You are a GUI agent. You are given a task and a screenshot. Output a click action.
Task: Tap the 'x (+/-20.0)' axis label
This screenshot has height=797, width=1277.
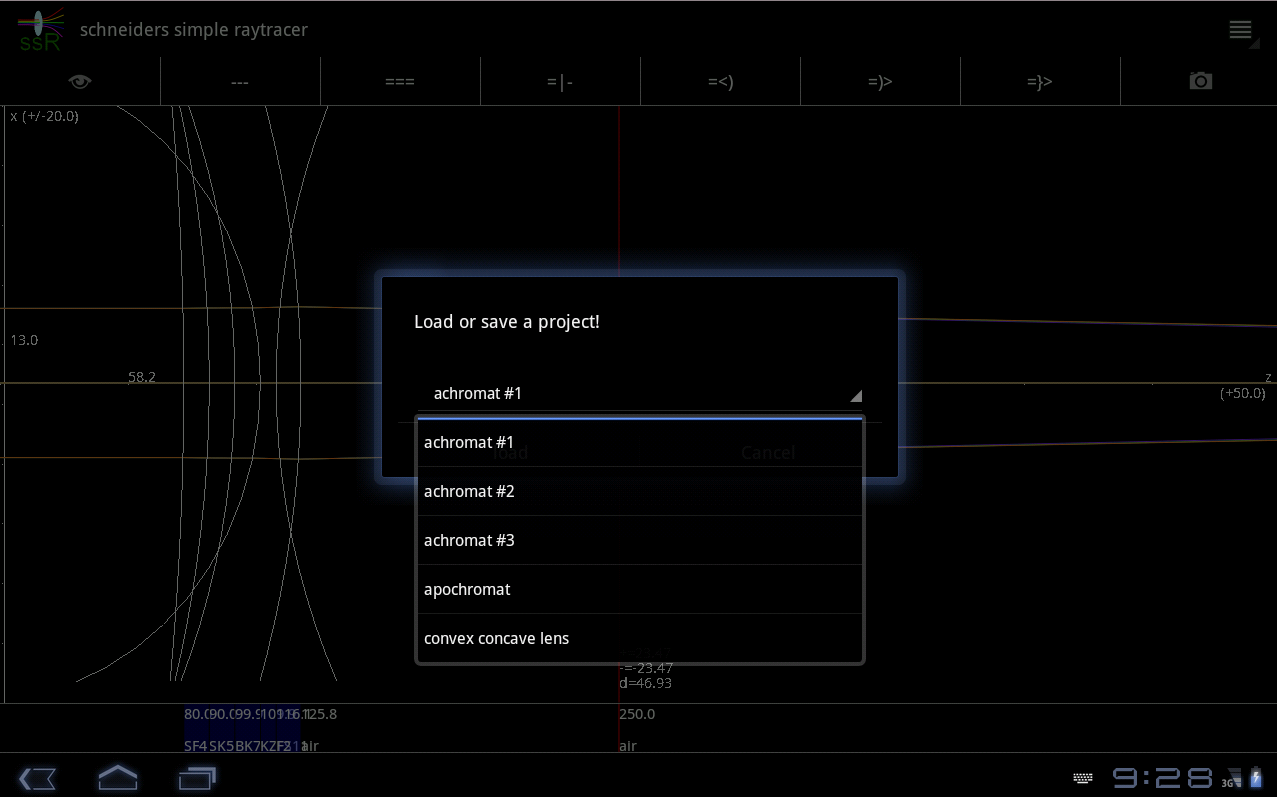pos(44,116)
